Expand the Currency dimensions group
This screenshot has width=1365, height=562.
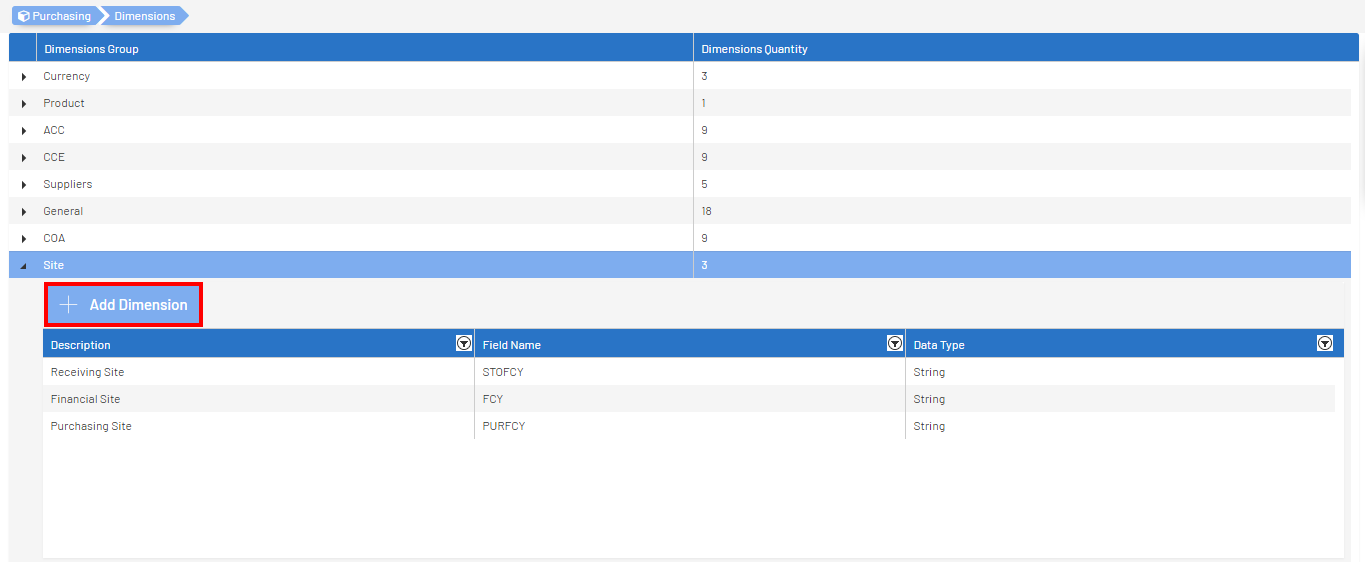click(23, 77)
